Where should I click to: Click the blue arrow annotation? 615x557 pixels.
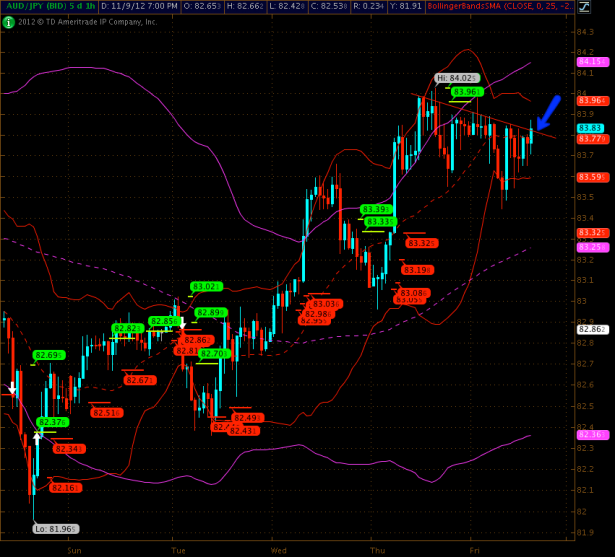point(546,110)
